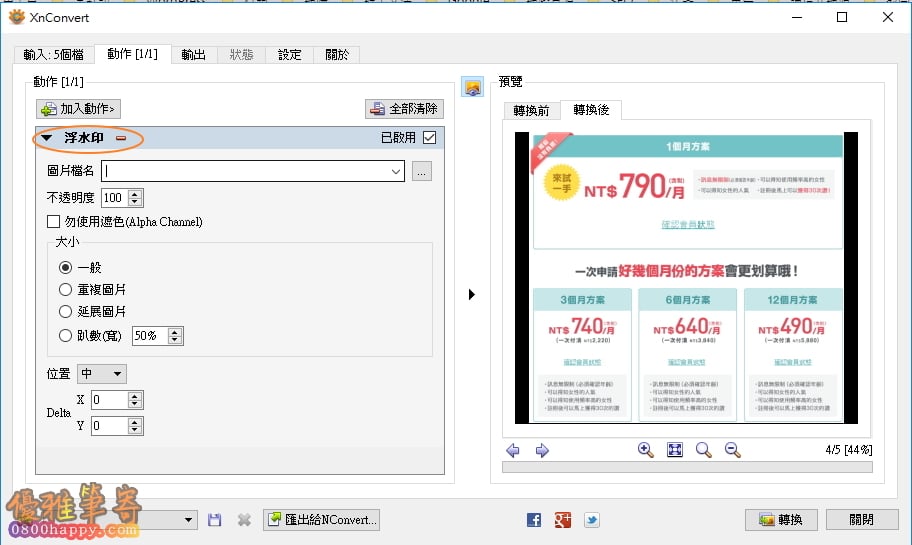Click the 關閉 close button
Image resolution: width=912 pixels, height=545 pixels.
(861, 519)
